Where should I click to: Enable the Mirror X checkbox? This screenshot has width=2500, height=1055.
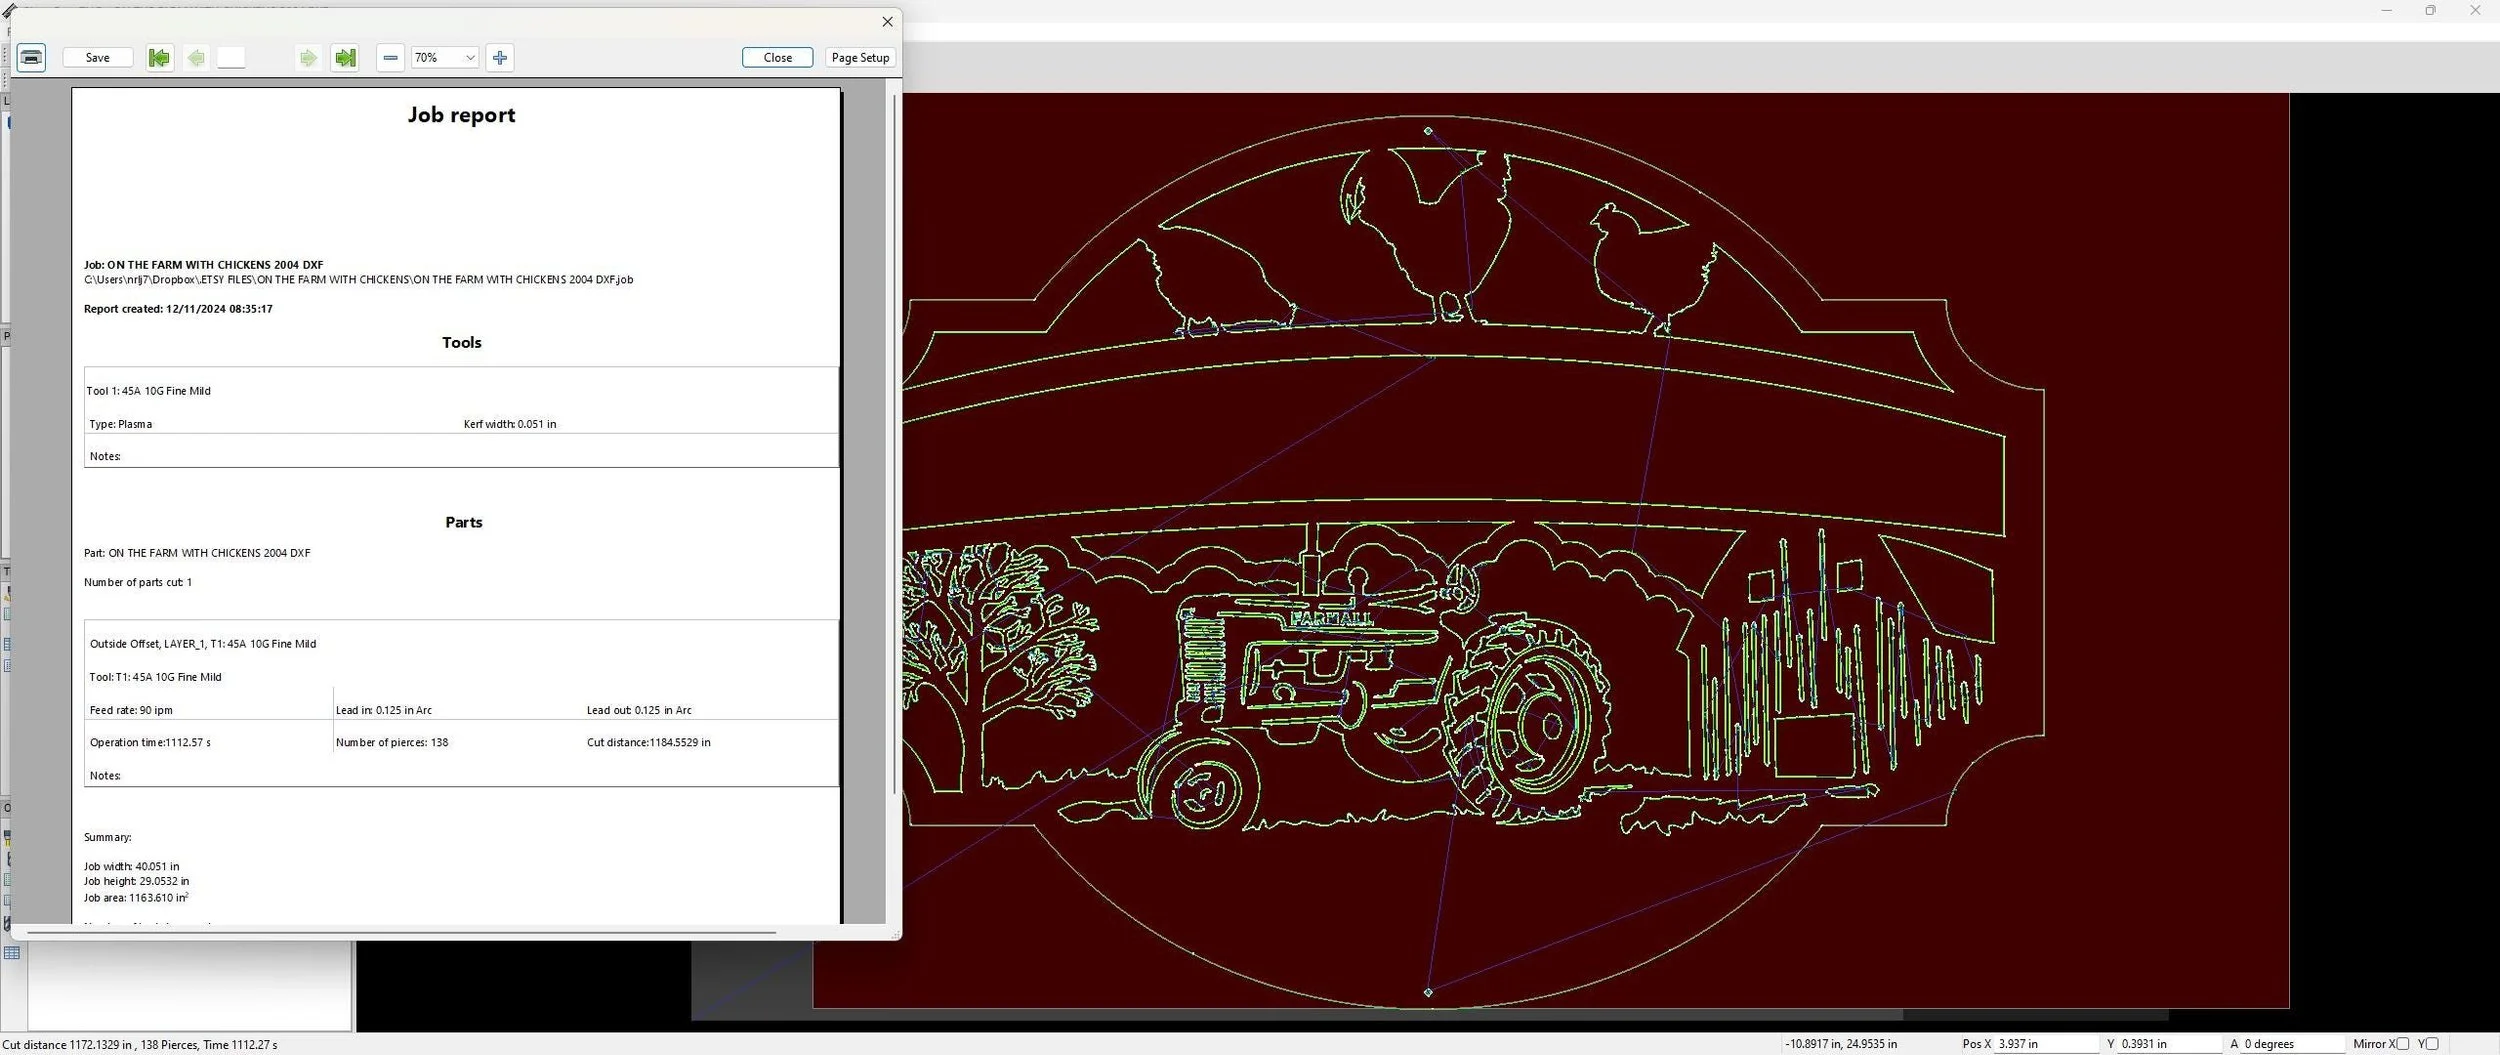pos(2403,1044)
